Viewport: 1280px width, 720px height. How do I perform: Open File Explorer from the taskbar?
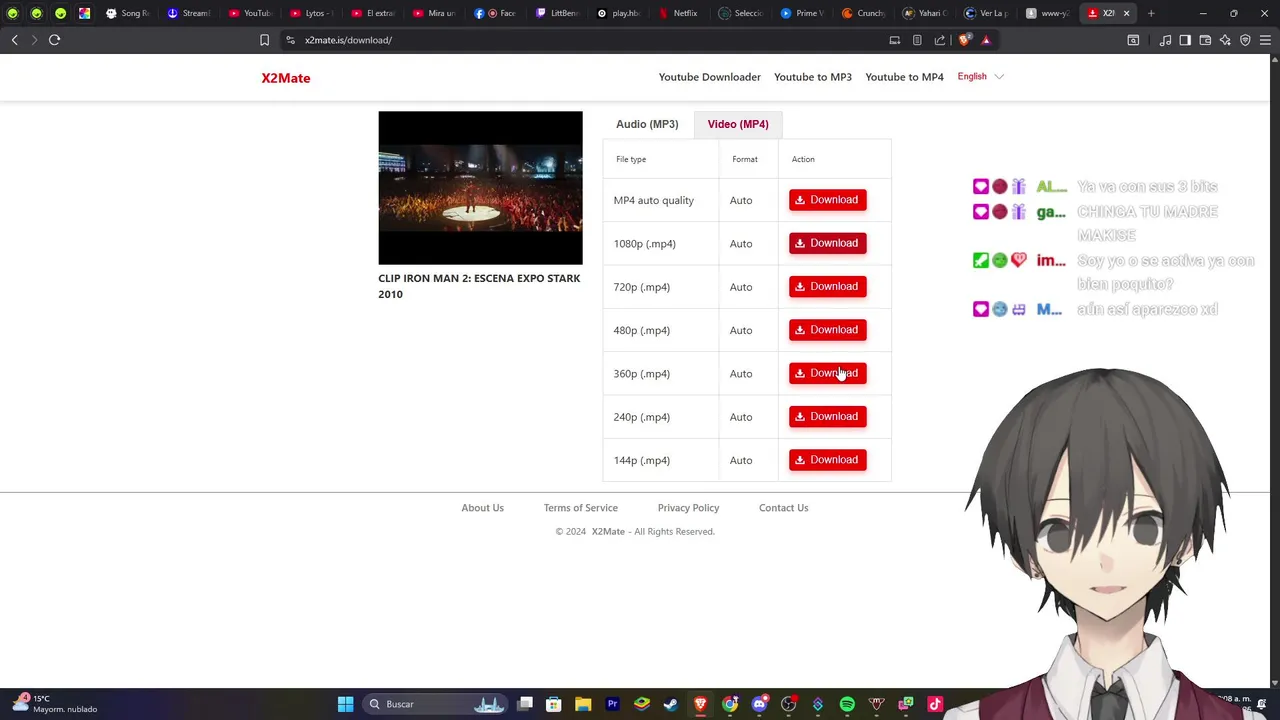click(583, 704)
